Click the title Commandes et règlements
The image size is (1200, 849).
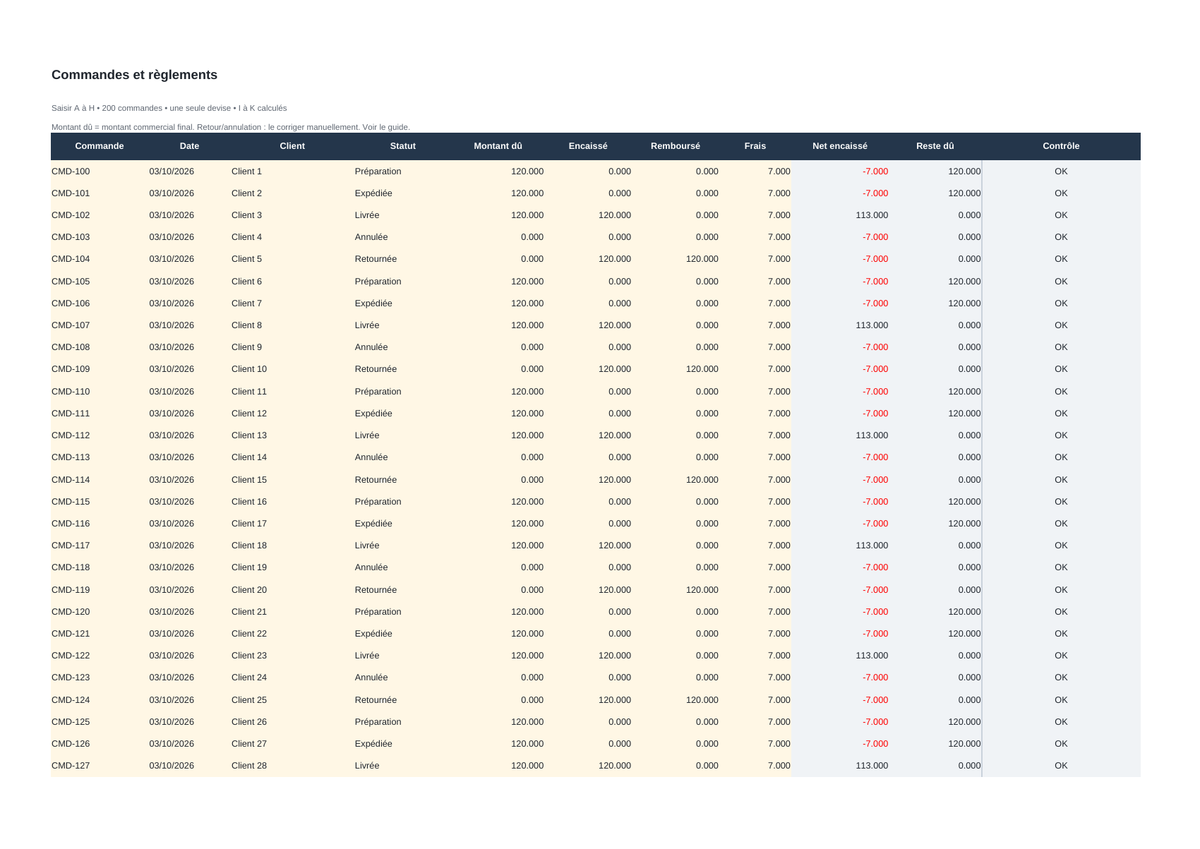coord(134,75)
